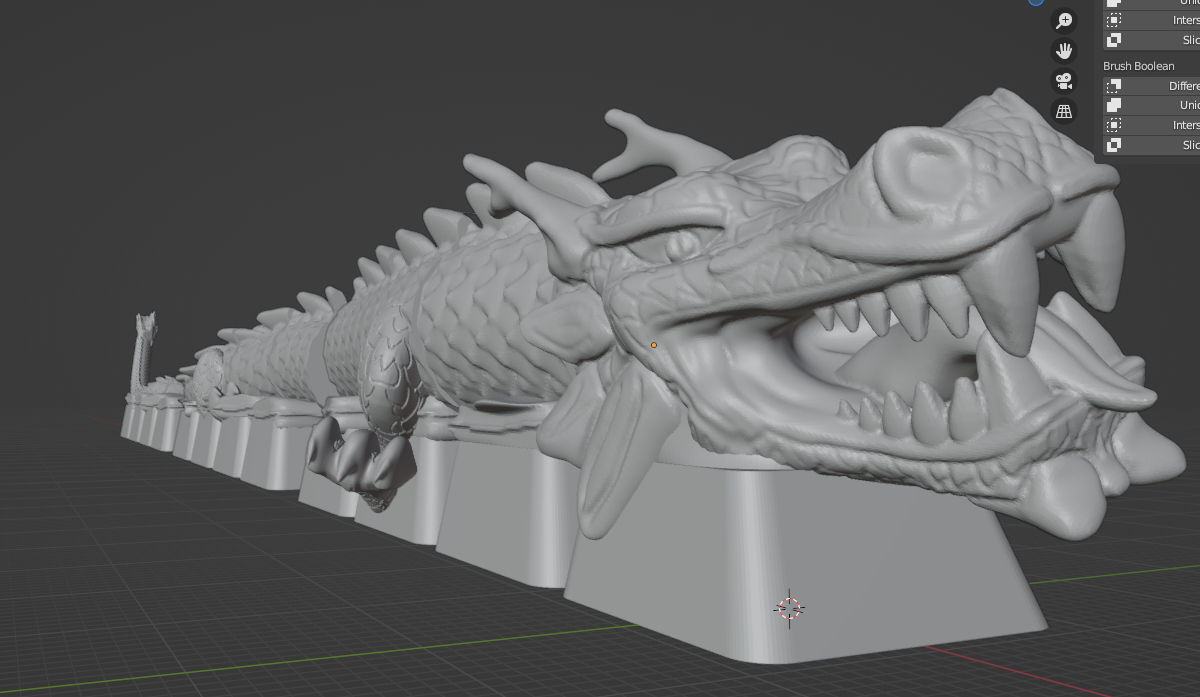Switch perspective/orthographic with the grid icon
The height and width of the screenshot is (697, 1200).
[x=1064, y=111]
